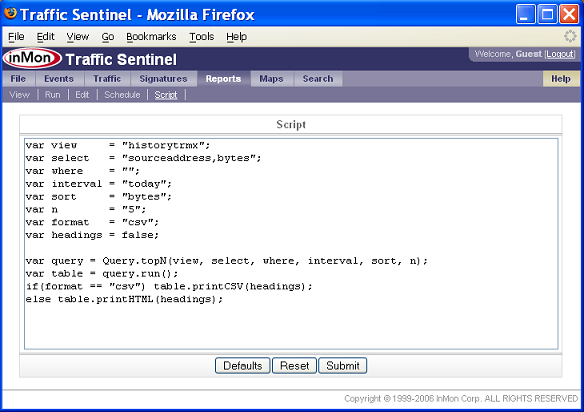The width and height of the screenshot is (584, 412).
Task: Open the Bookmarks menu
Action: click(151, 37)
